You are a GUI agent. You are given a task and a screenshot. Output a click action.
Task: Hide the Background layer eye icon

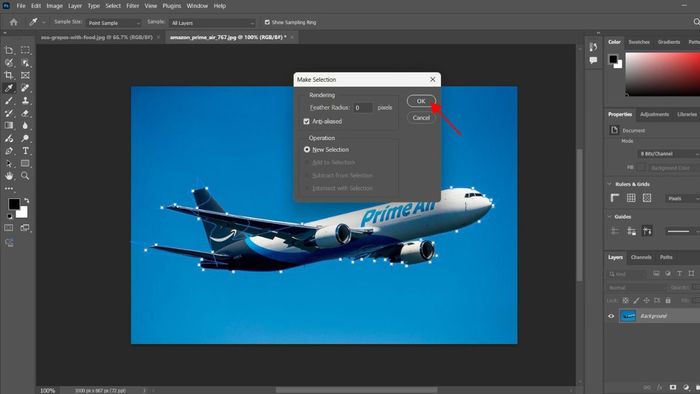[611, 316]
